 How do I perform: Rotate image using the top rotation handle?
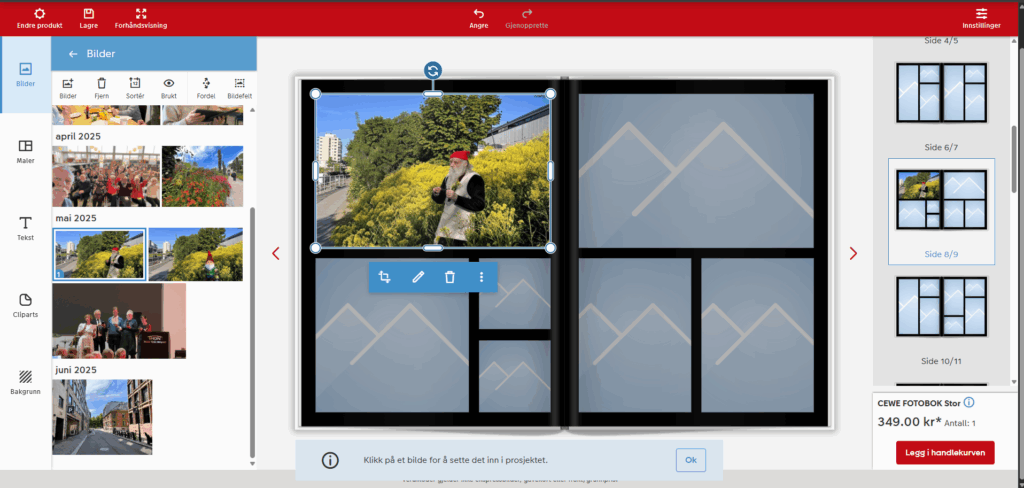432,70
